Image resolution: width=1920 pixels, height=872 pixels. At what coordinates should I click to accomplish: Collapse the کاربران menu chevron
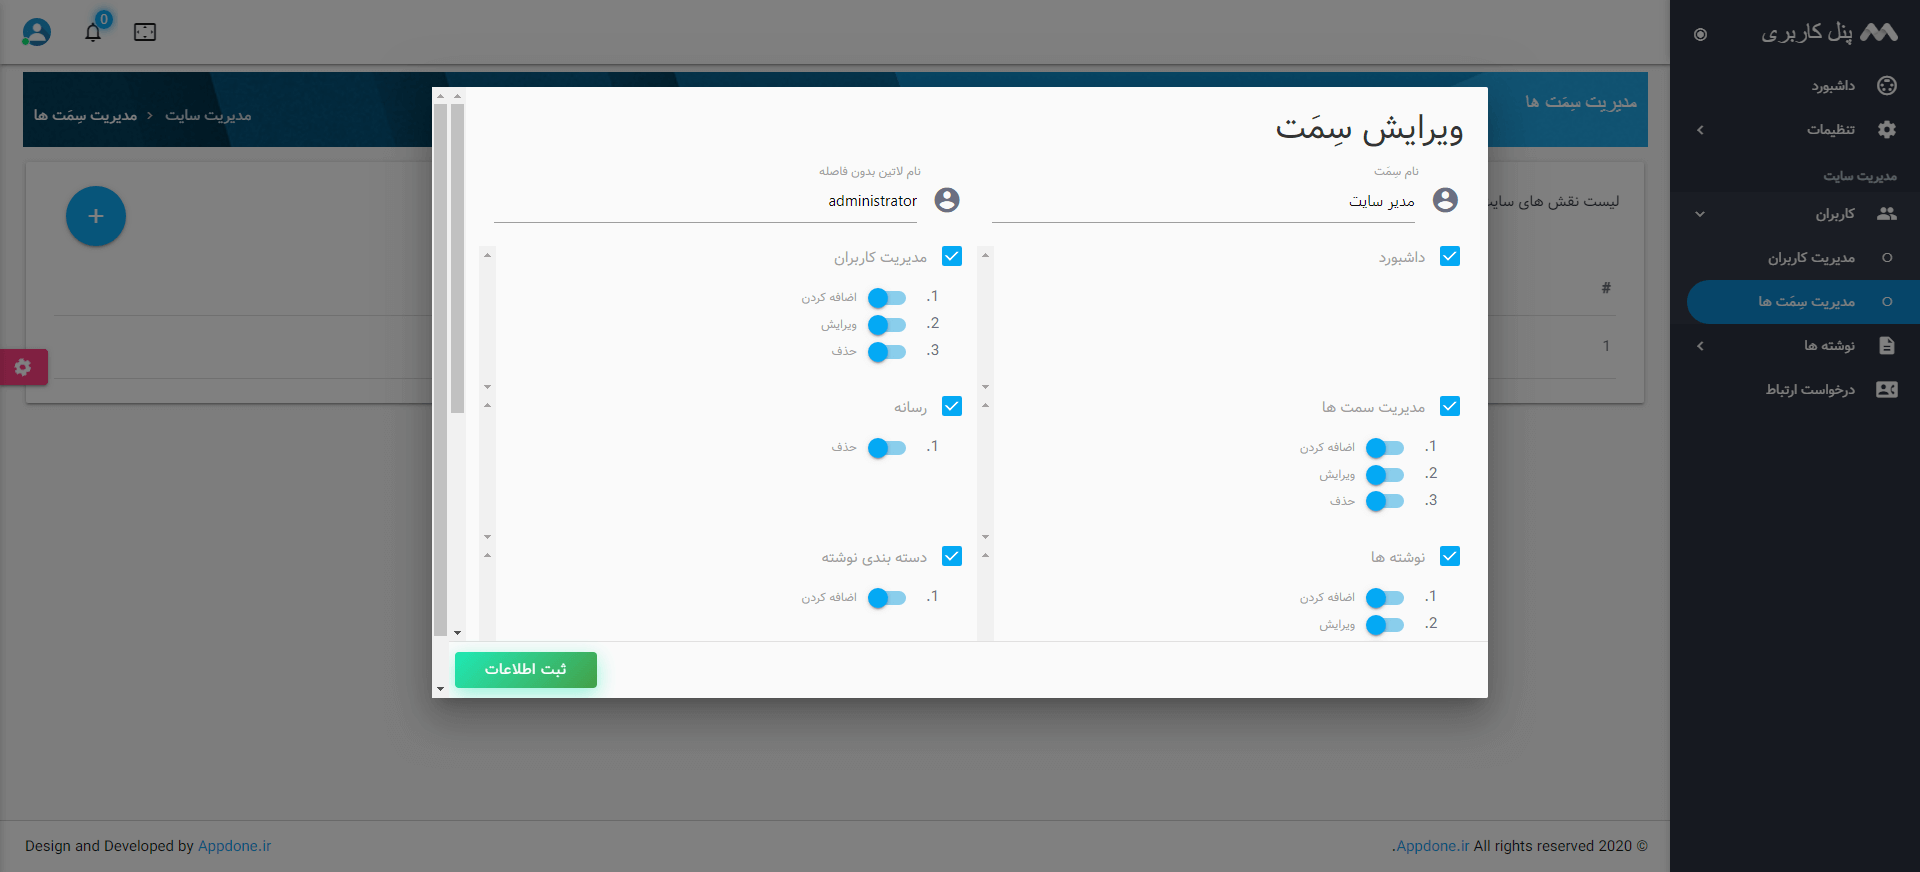(x=1700, y=214)
